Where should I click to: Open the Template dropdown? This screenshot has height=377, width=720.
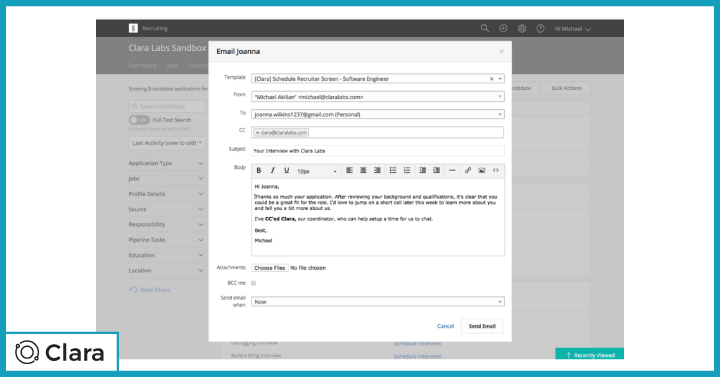coord(377,79)
